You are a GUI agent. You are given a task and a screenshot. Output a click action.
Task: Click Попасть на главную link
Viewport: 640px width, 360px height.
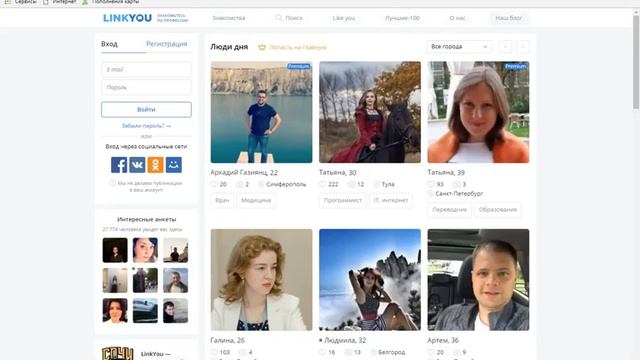(x=298, y=47)
